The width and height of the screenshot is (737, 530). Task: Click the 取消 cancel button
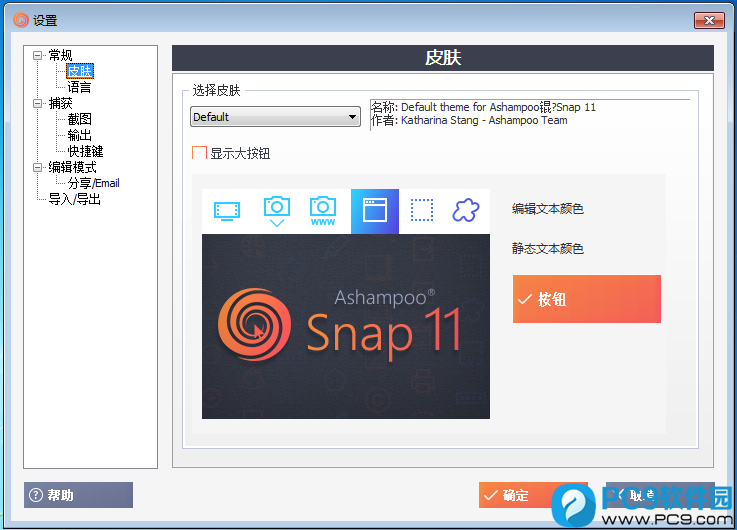tap(660, 495)
